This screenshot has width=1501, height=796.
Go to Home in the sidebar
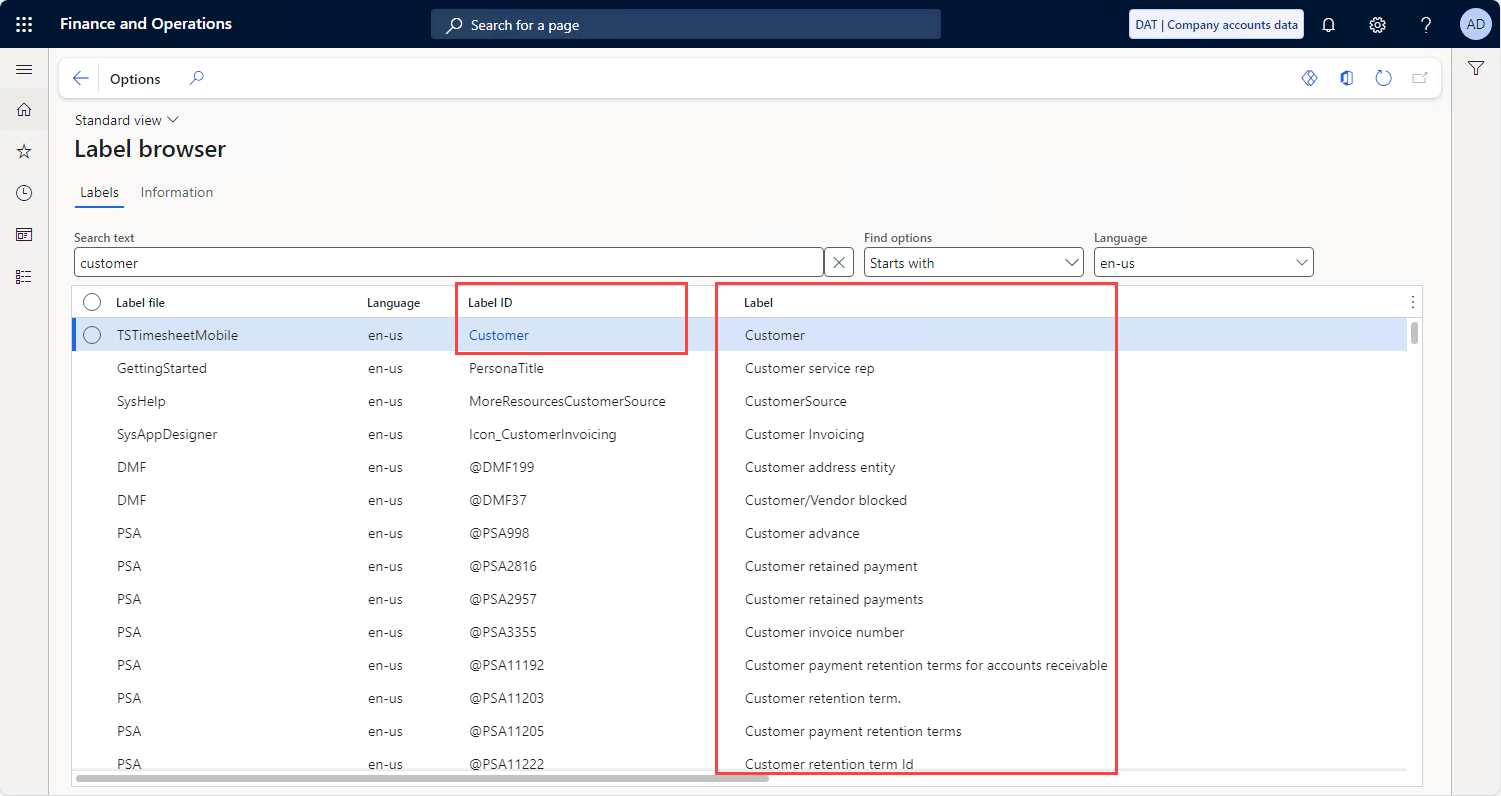(24, 110)
